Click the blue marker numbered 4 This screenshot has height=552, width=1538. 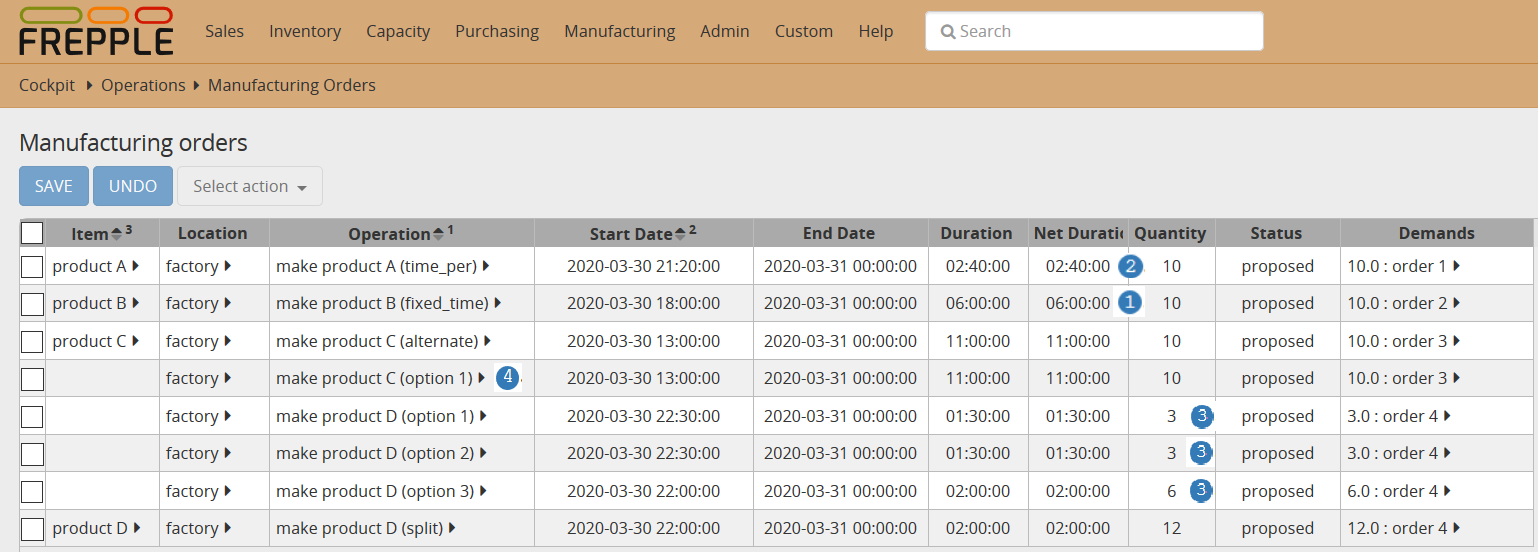(508, 378)
